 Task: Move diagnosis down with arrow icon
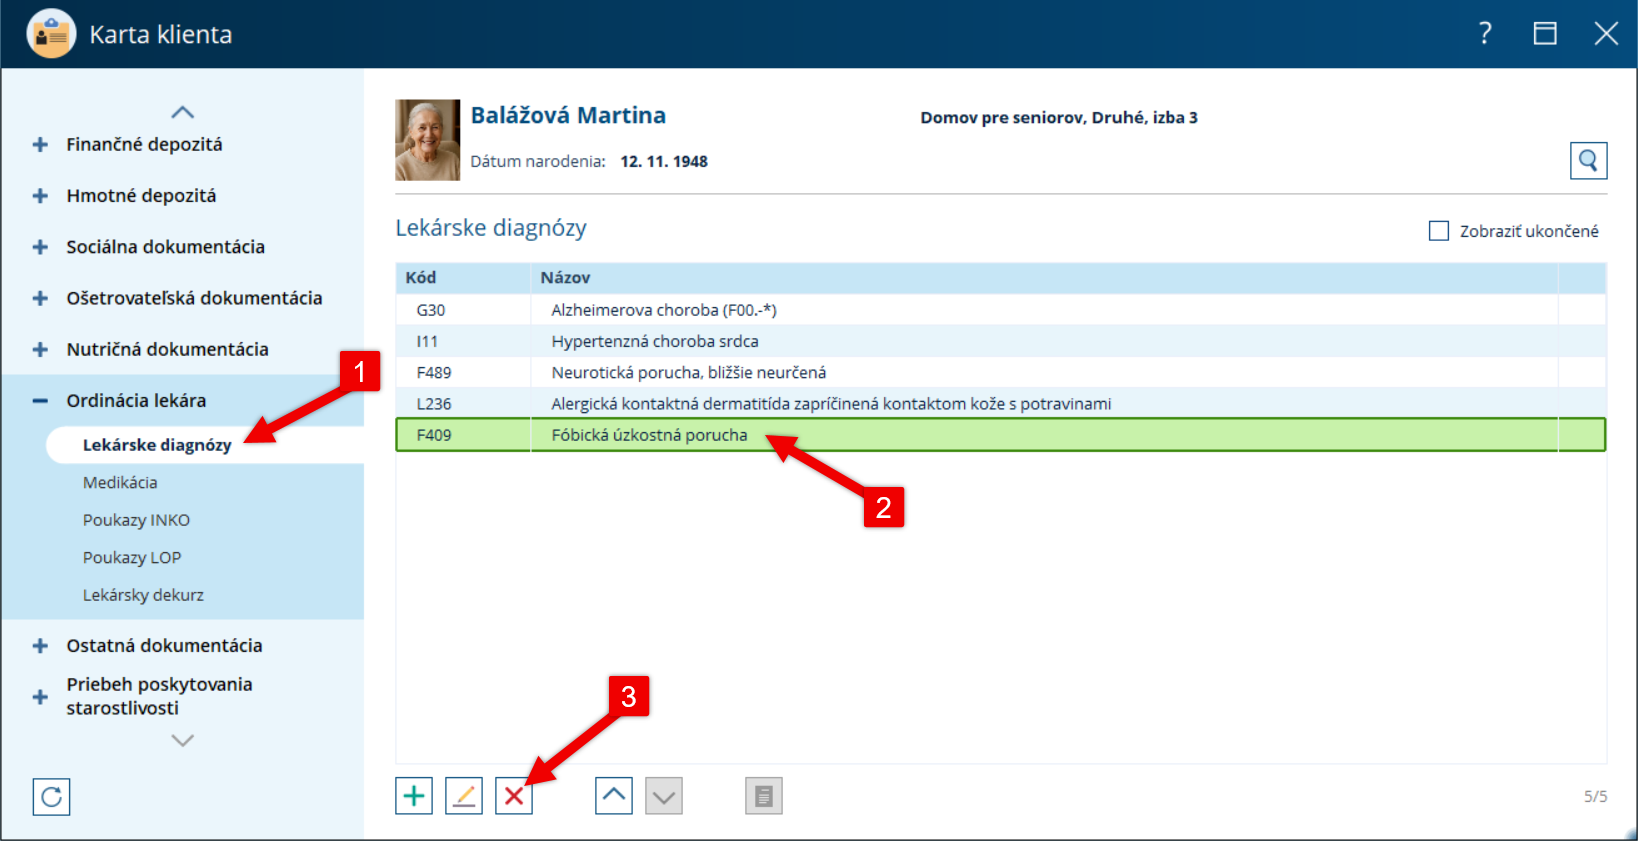(x=664, y=796)
